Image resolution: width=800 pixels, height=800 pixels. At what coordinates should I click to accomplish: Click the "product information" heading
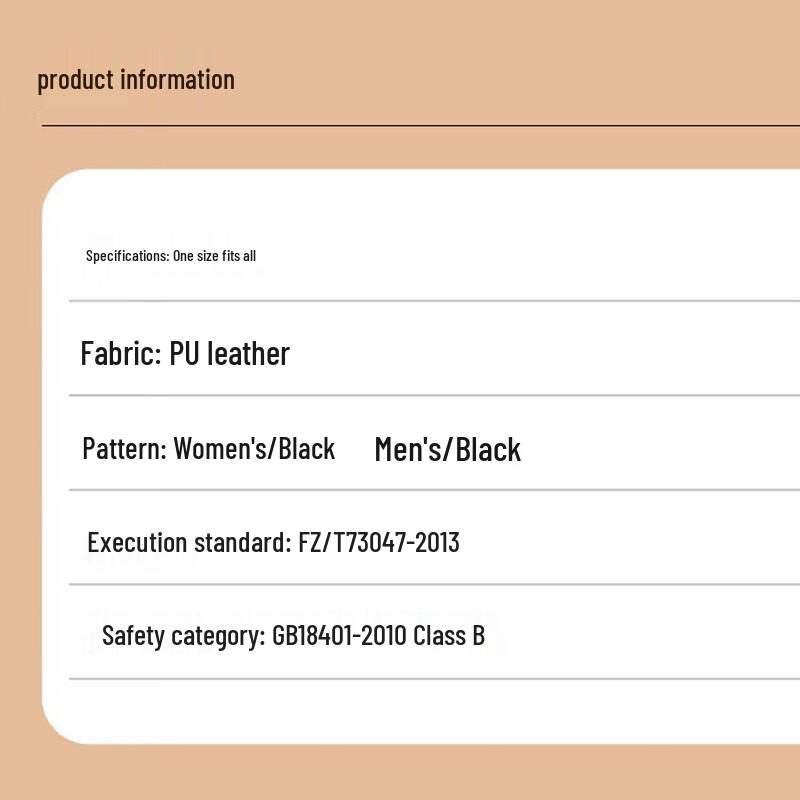tap(136, 80)
